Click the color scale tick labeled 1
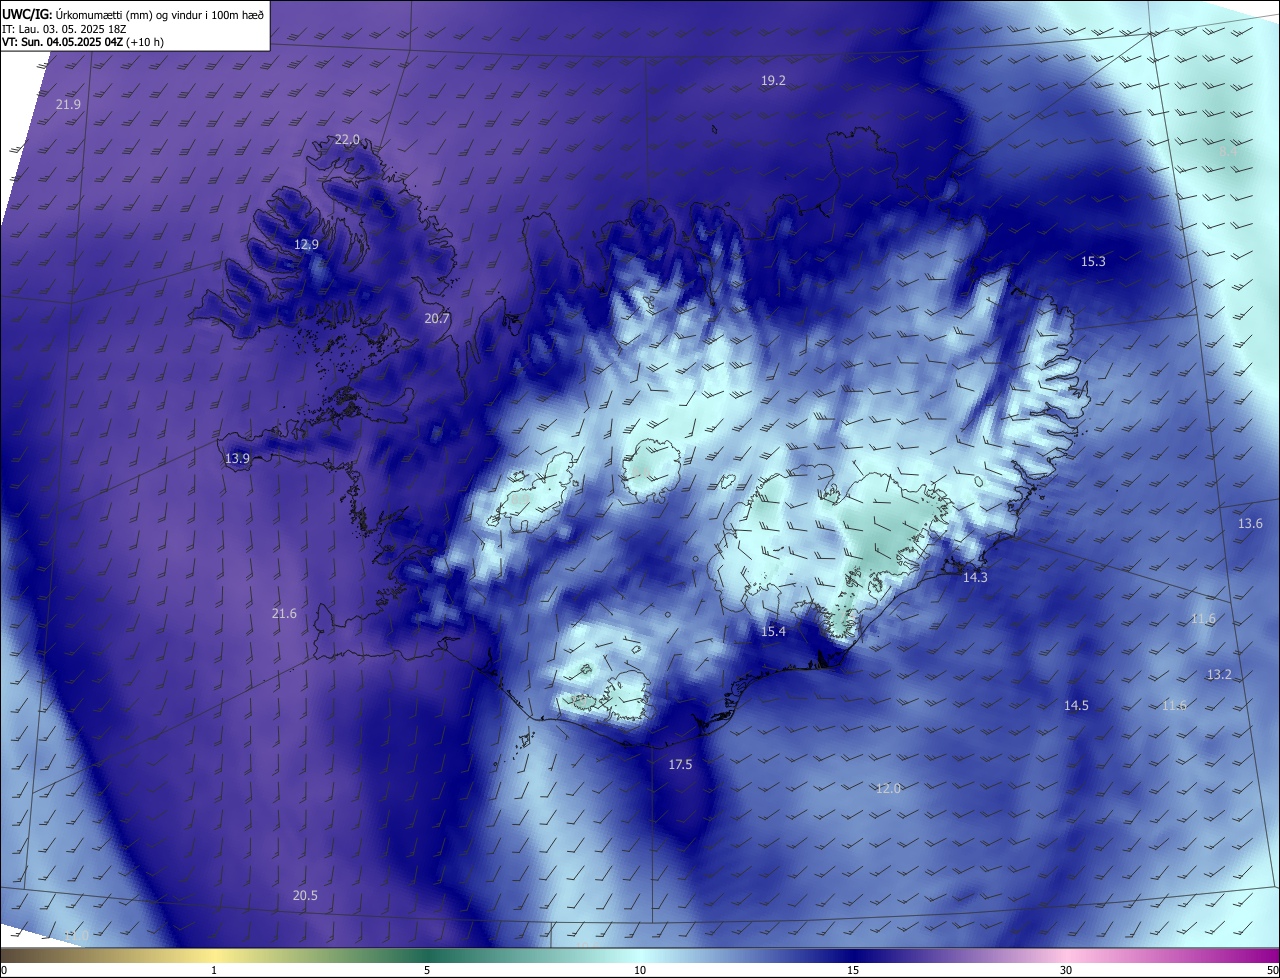The width and height of the screenshot is (1280, 978). coord(214,970)
